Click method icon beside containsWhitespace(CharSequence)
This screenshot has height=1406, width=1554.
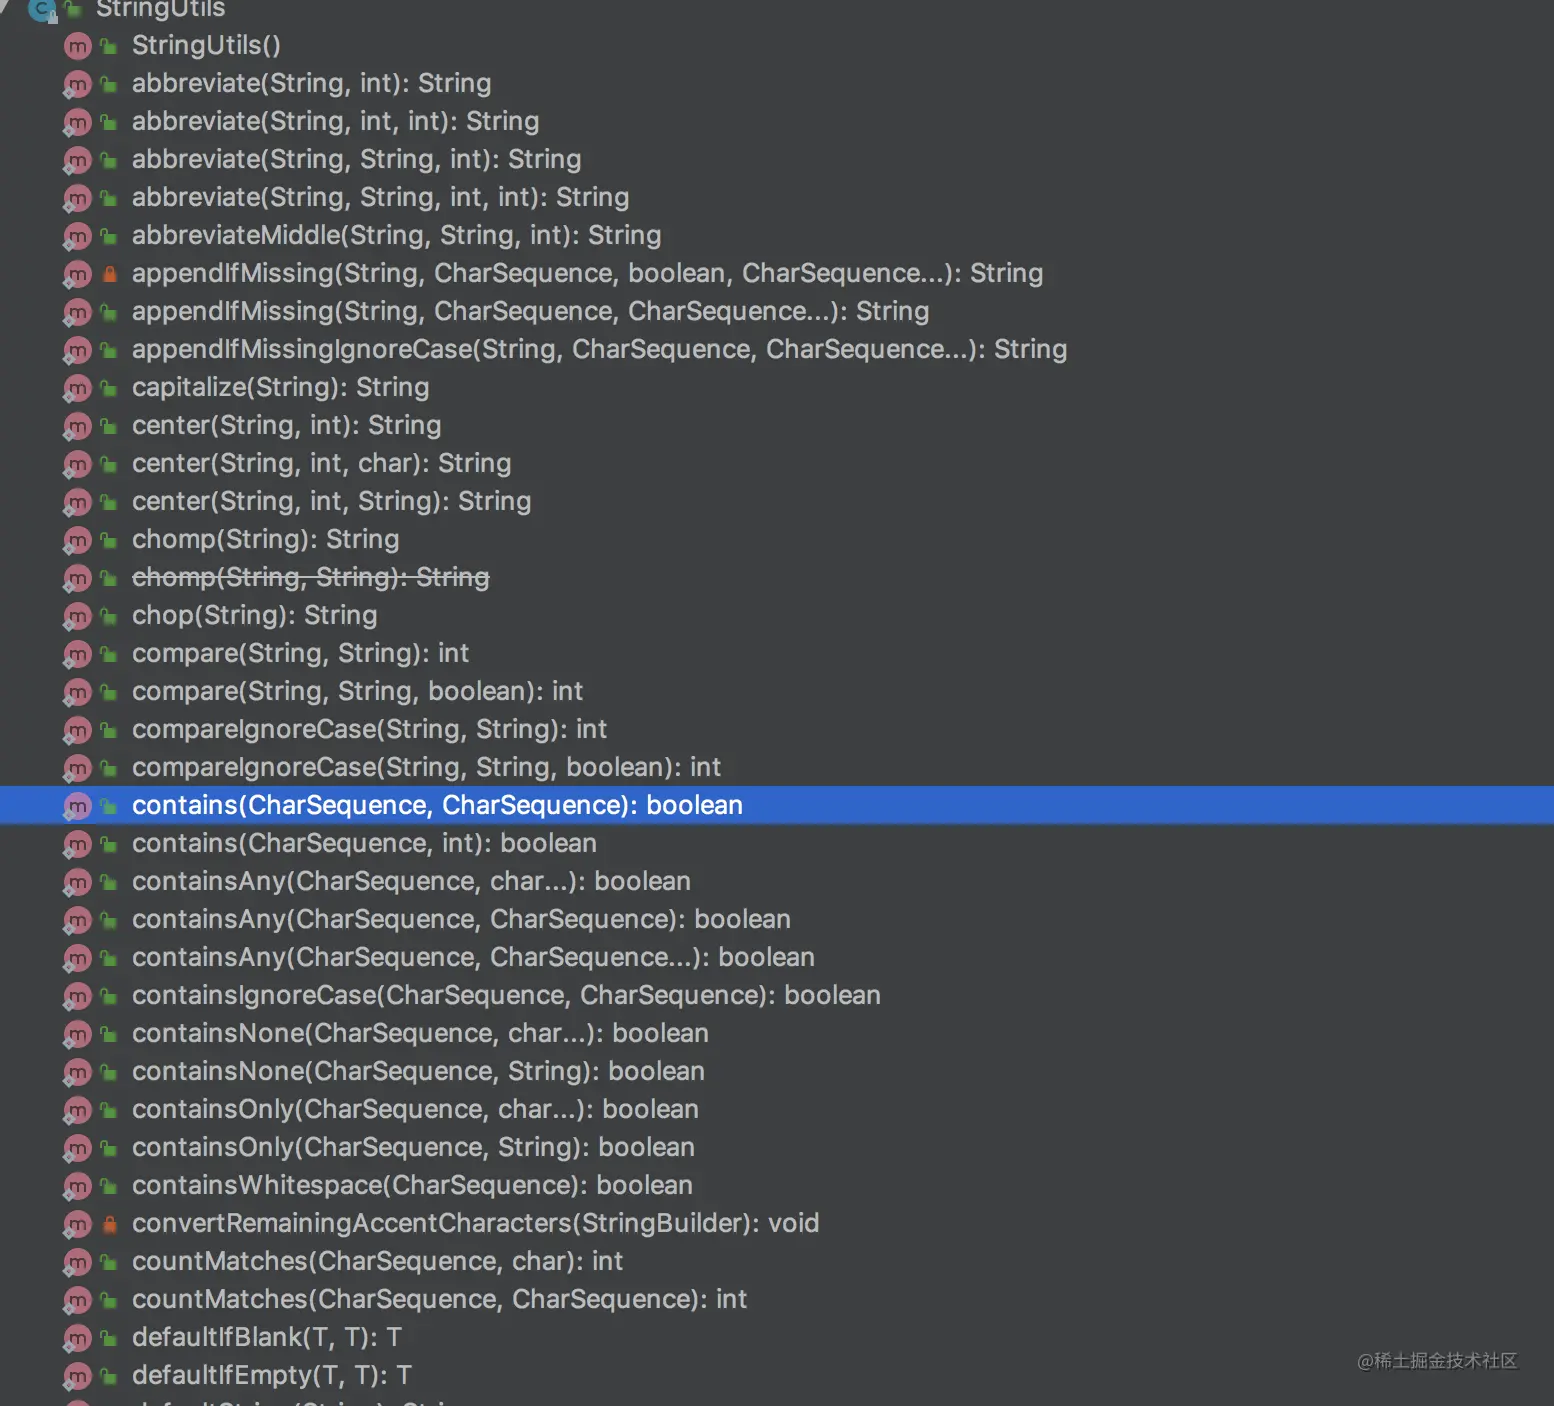pos(78,1186)
